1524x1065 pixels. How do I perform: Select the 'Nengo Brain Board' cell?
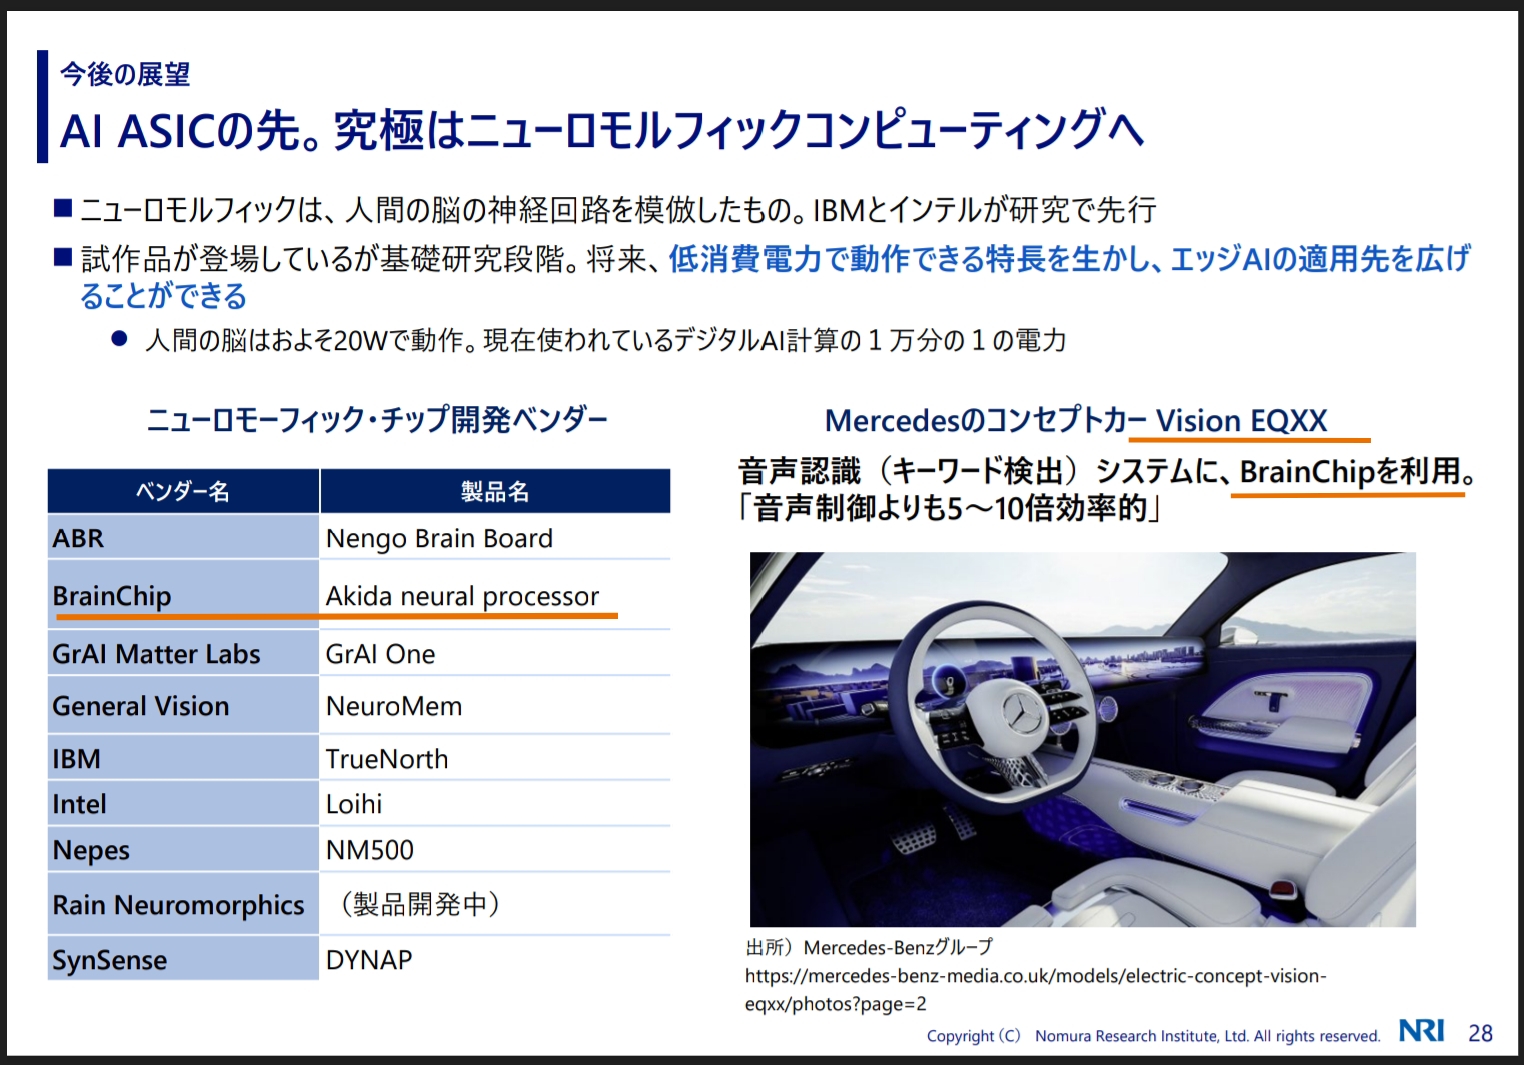click(495, 537)
